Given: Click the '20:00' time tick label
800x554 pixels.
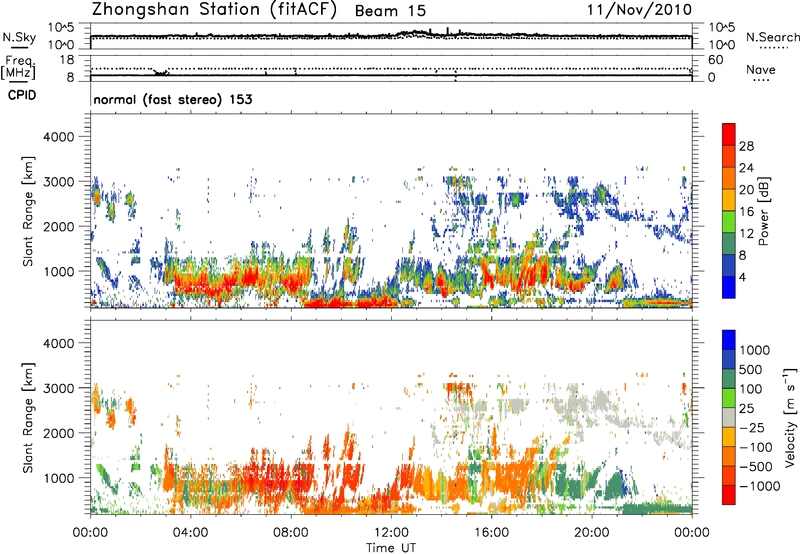Looking at the screenshot, I should (x=592, y=533).
